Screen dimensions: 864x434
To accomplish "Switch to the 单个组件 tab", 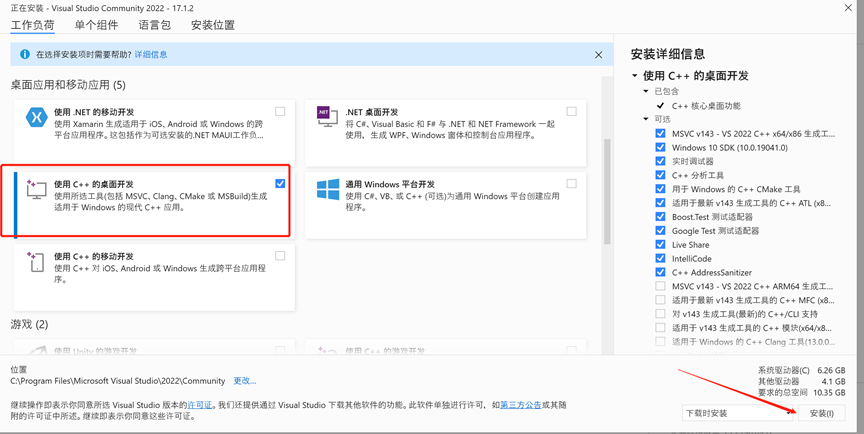I will click(96, 25).
